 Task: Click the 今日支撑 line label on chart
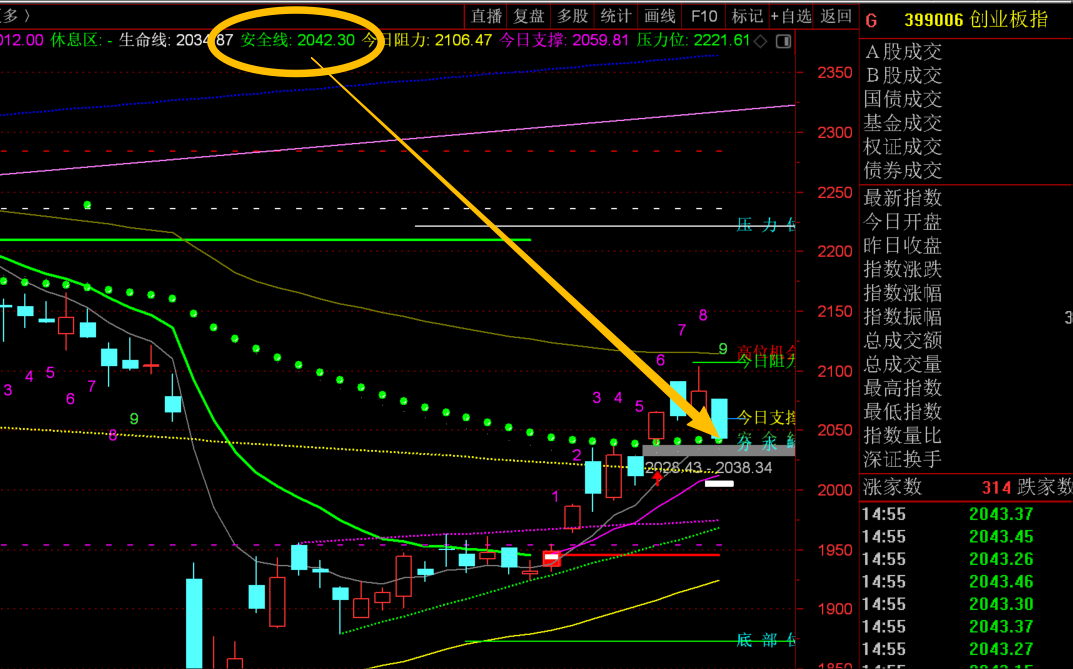click(x=766, y=417)
